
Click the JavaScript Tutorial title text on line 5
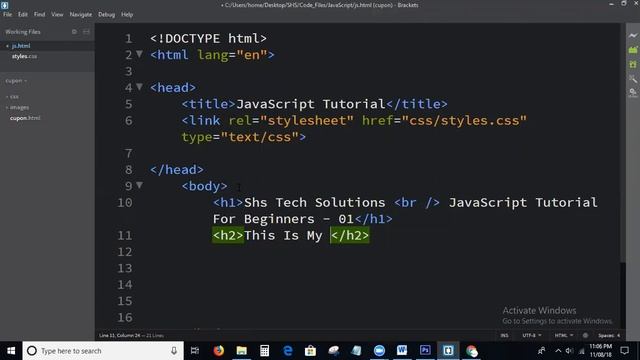pos(311,104)
